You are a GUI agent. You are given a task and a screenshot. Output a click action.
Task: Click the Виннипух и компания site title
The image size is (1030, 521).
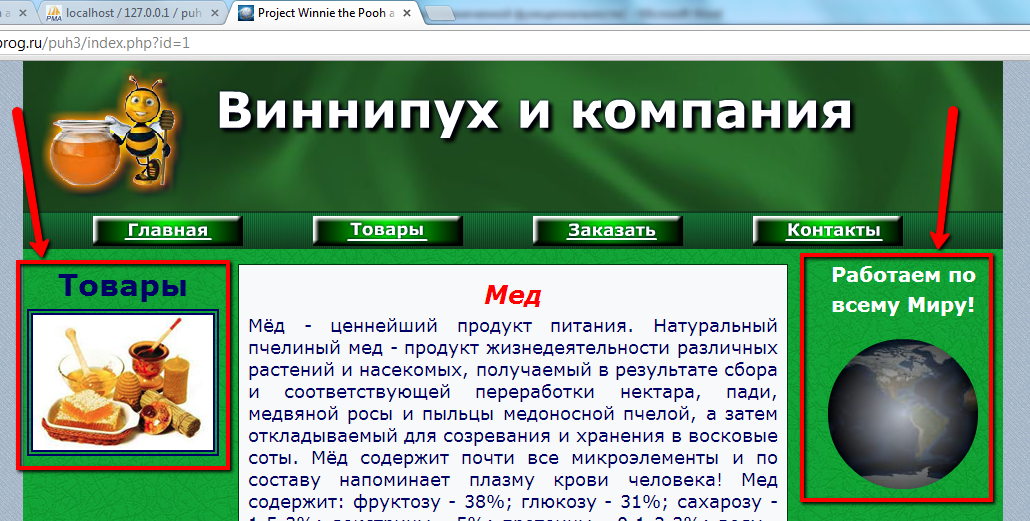[535, 112]
